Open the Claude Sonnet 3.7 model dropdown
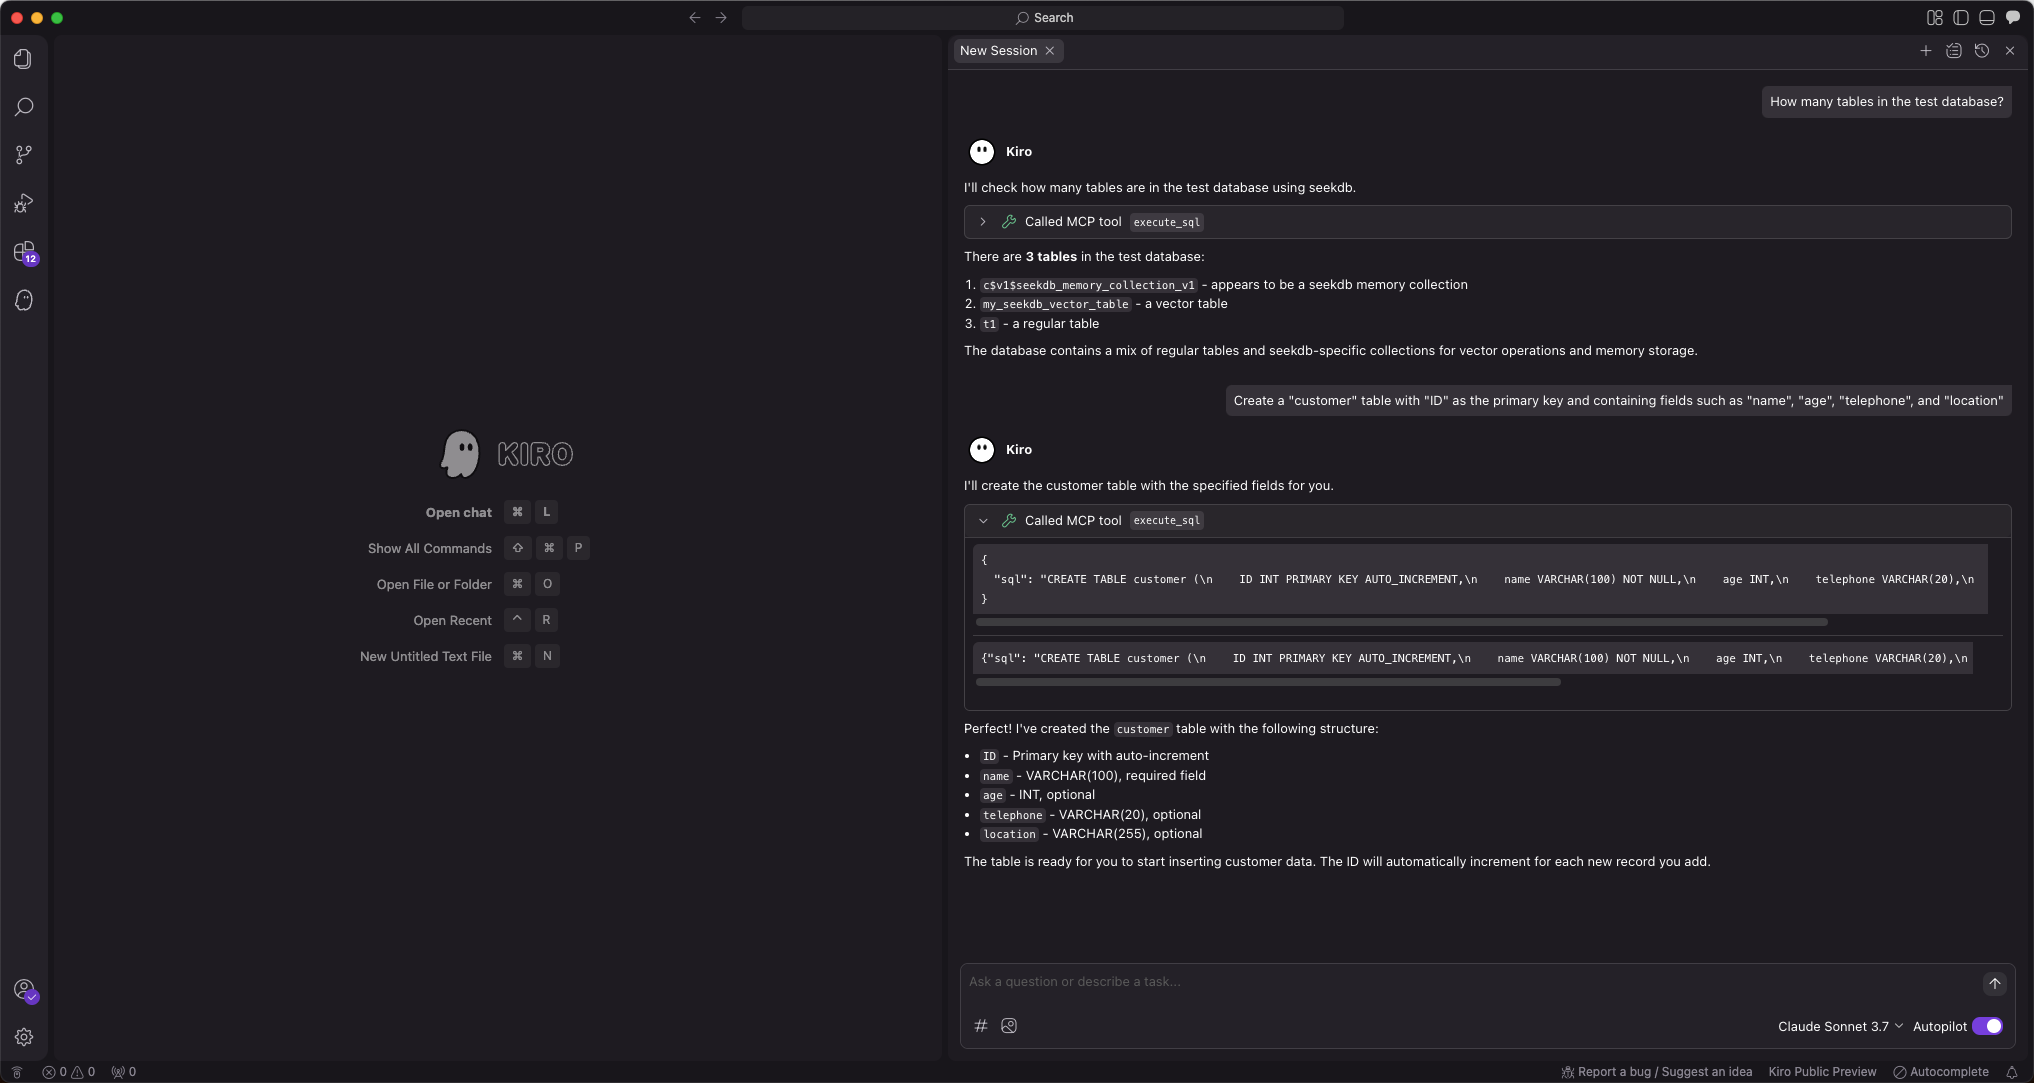This screenshot has height=1083, width=2034. tap(1840, 1027)
